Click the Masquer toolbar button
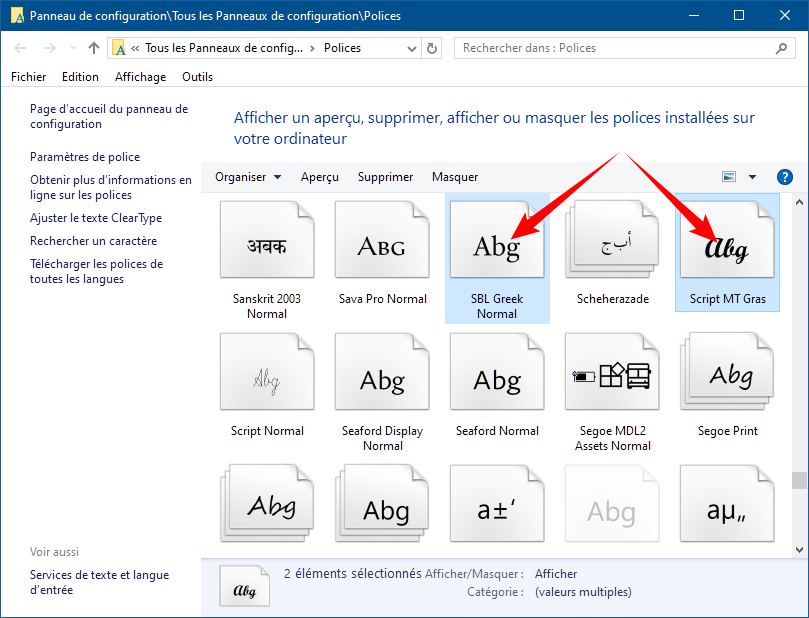809x618 pixels. coord(455,177)
